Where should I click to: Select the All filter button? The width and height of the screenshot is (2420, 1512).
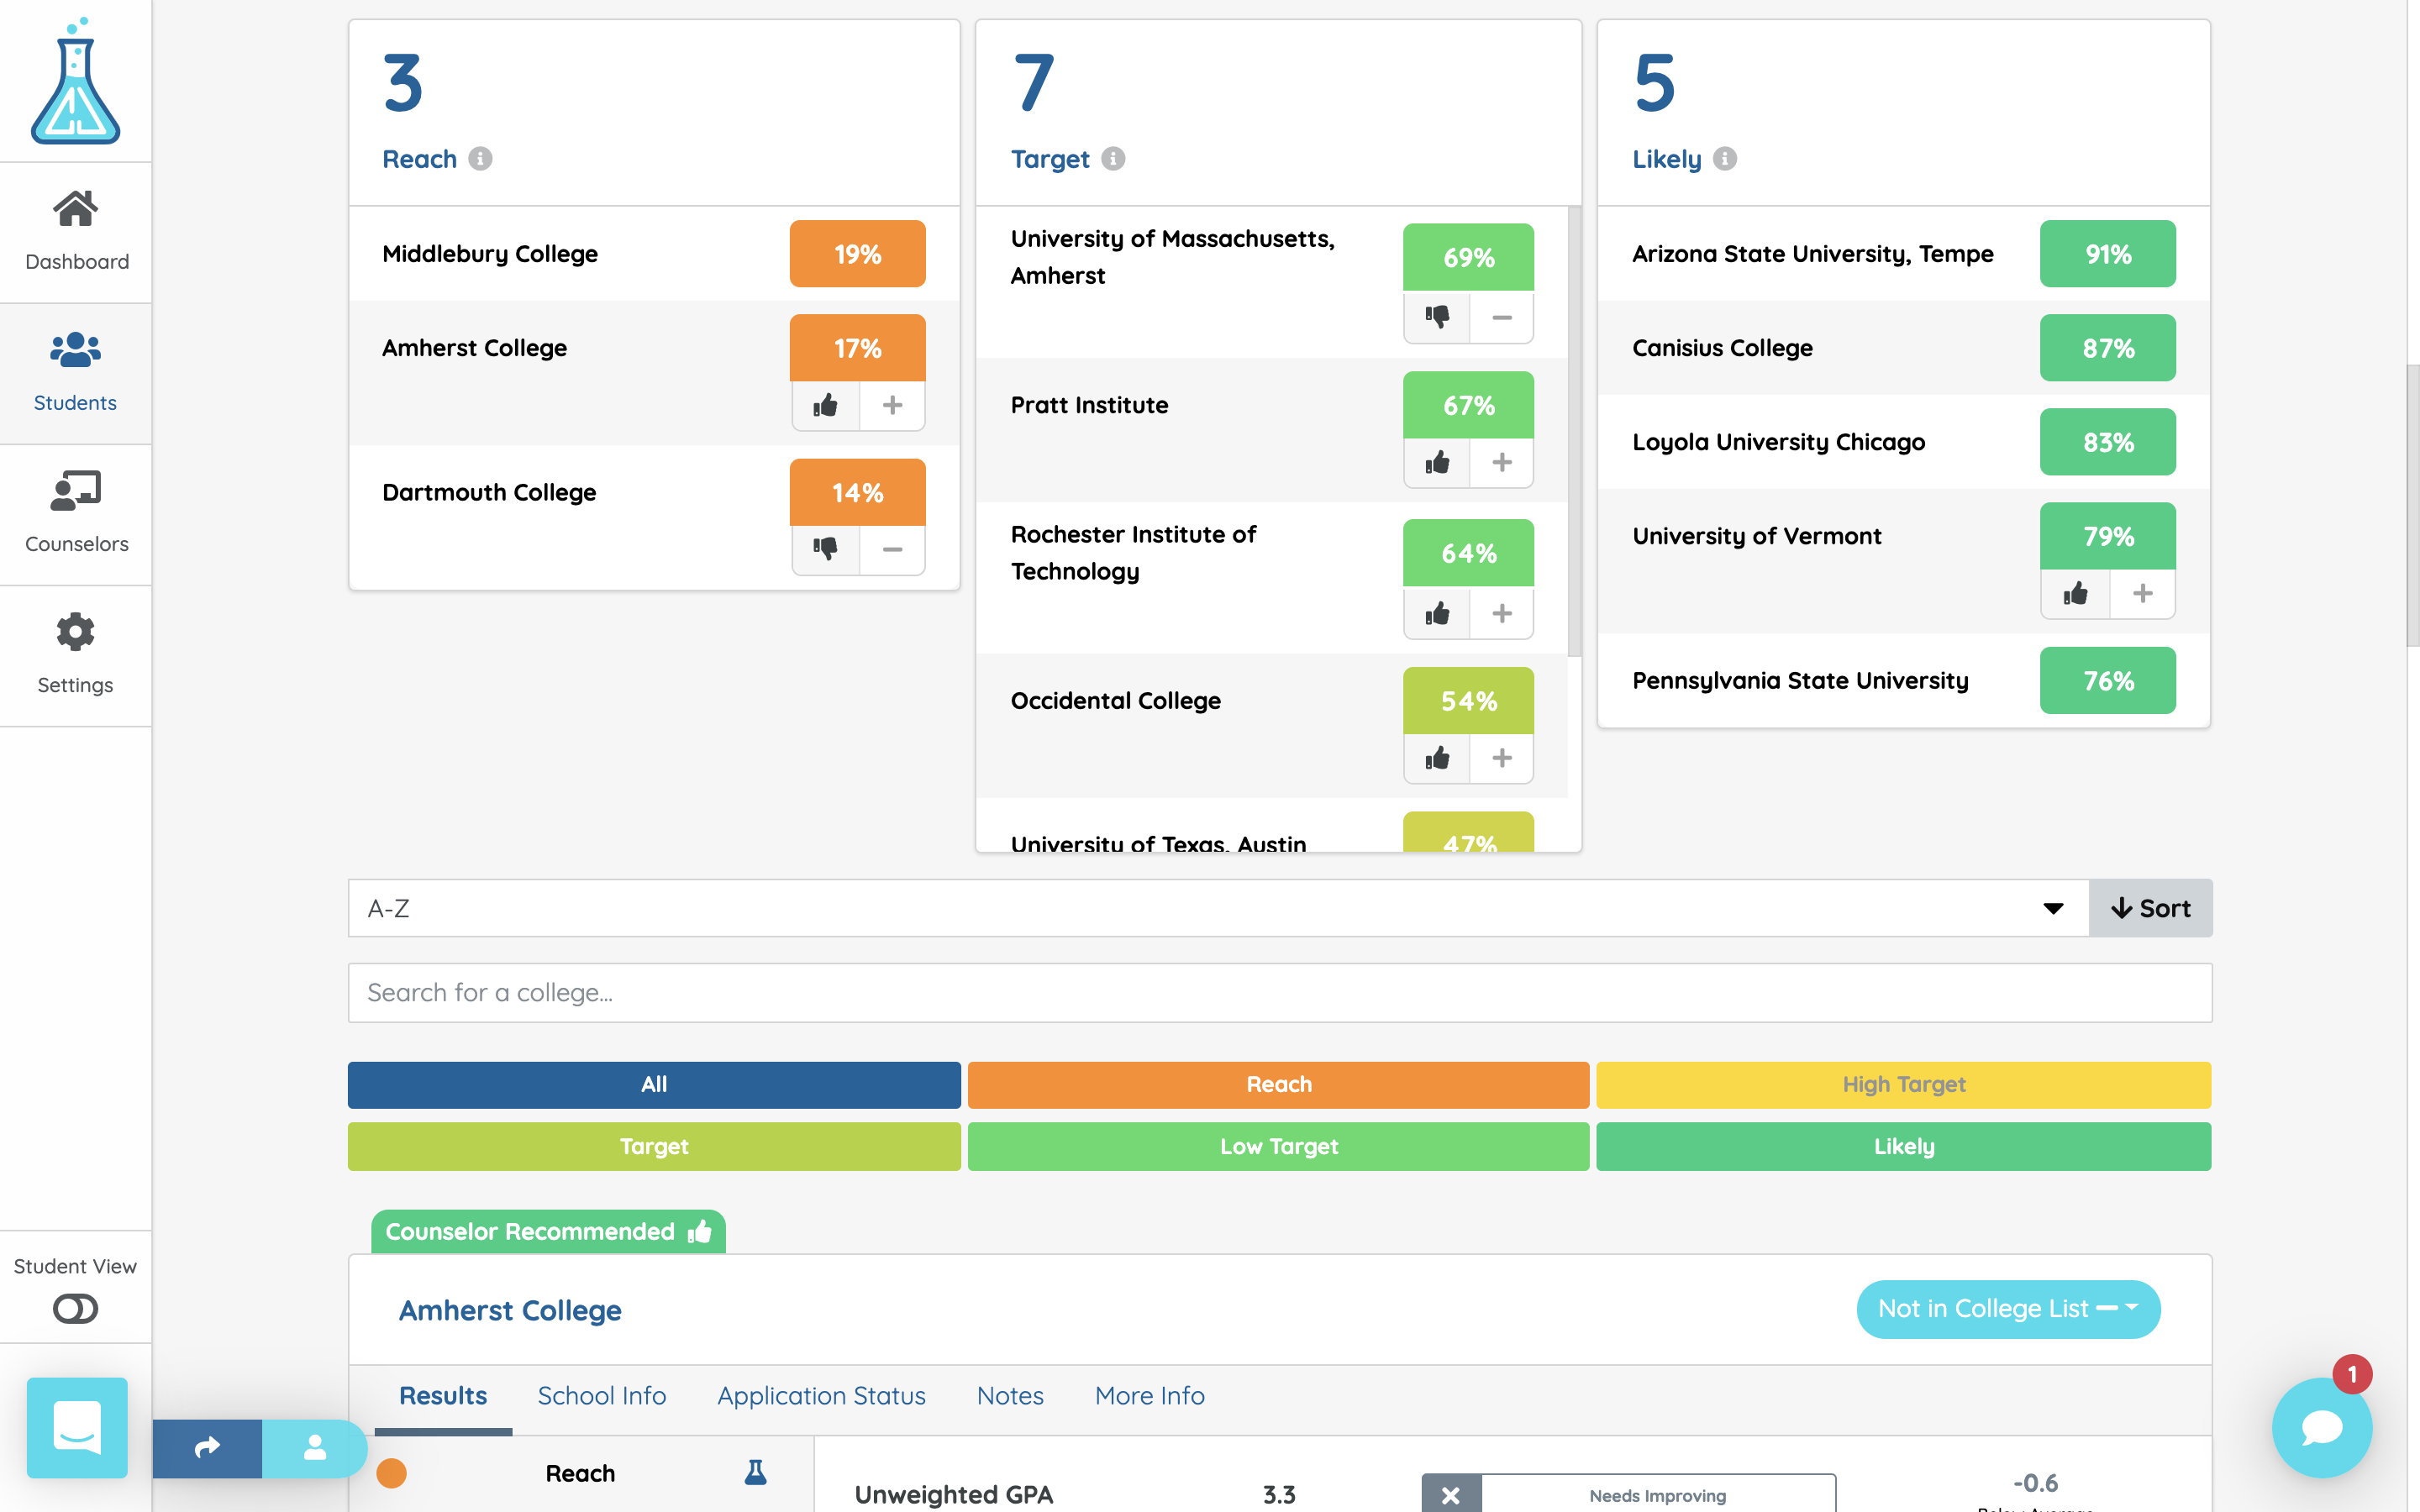pyautogui.click(x=654, y=1084)
